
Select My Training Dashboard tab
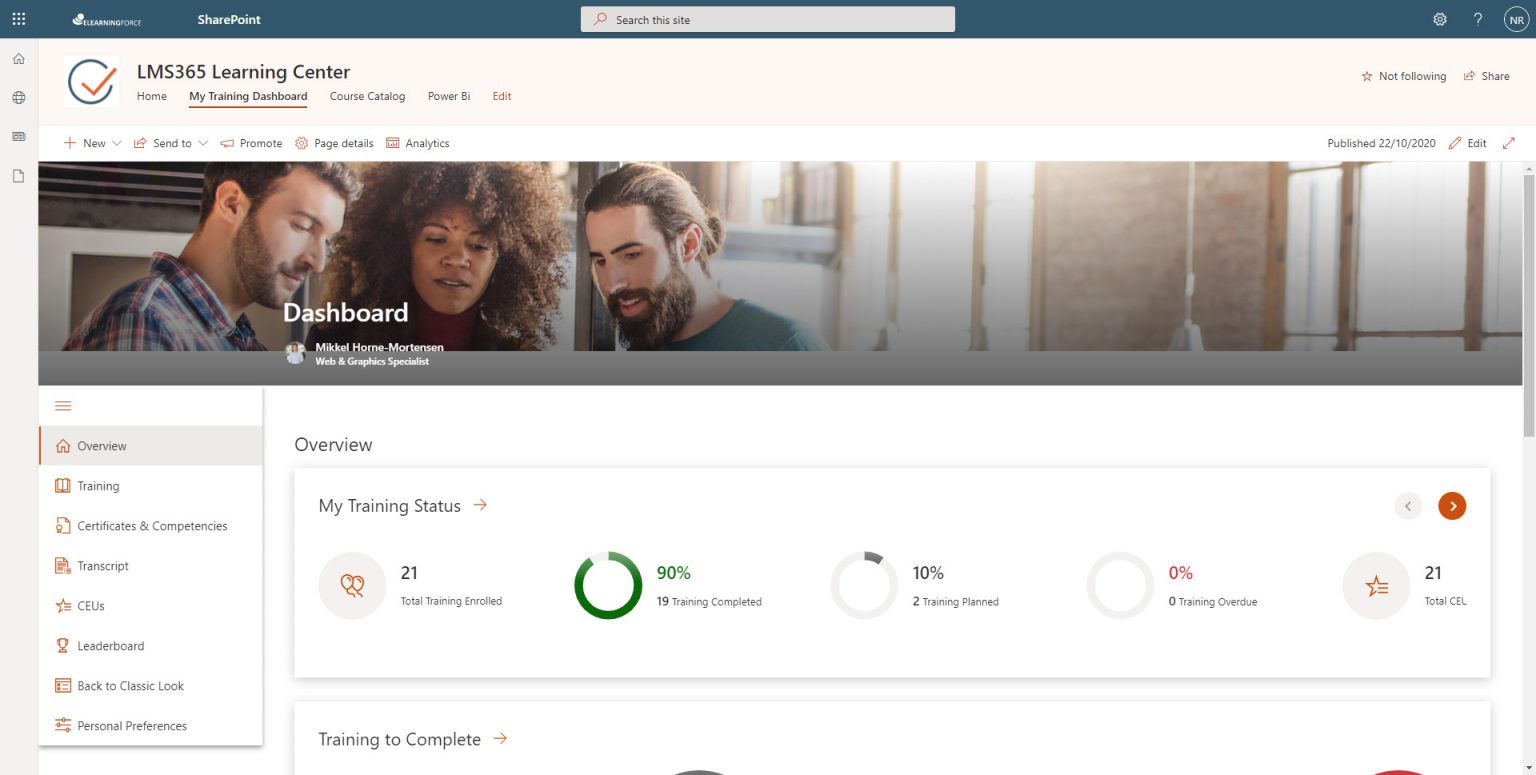point(248,96)
